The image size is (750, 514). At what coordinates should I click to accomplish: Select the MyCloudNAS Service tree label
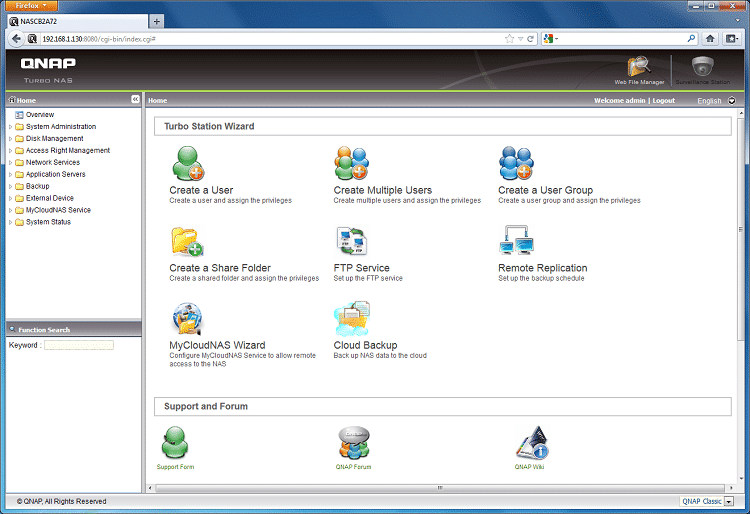click(58, 210)
